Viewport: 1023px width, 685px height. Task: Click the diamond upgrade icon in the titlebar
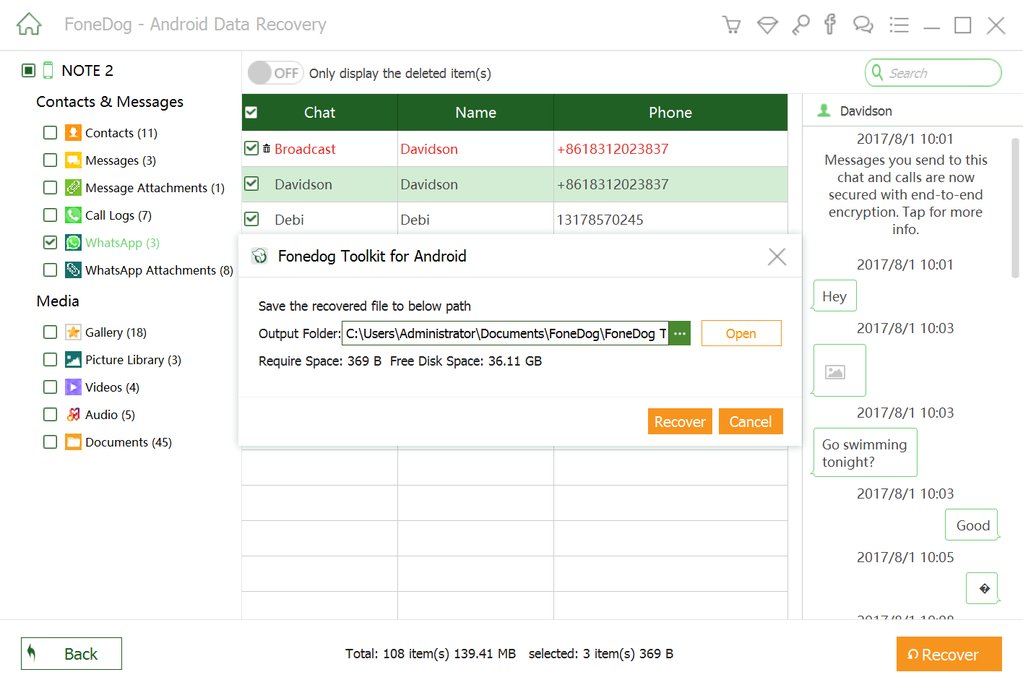coord(767,24)
